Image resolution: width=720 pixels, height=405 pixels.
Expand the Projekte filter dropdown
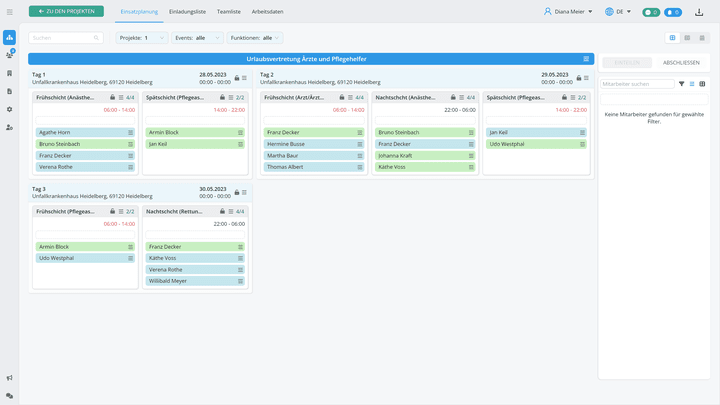point(142,38)
